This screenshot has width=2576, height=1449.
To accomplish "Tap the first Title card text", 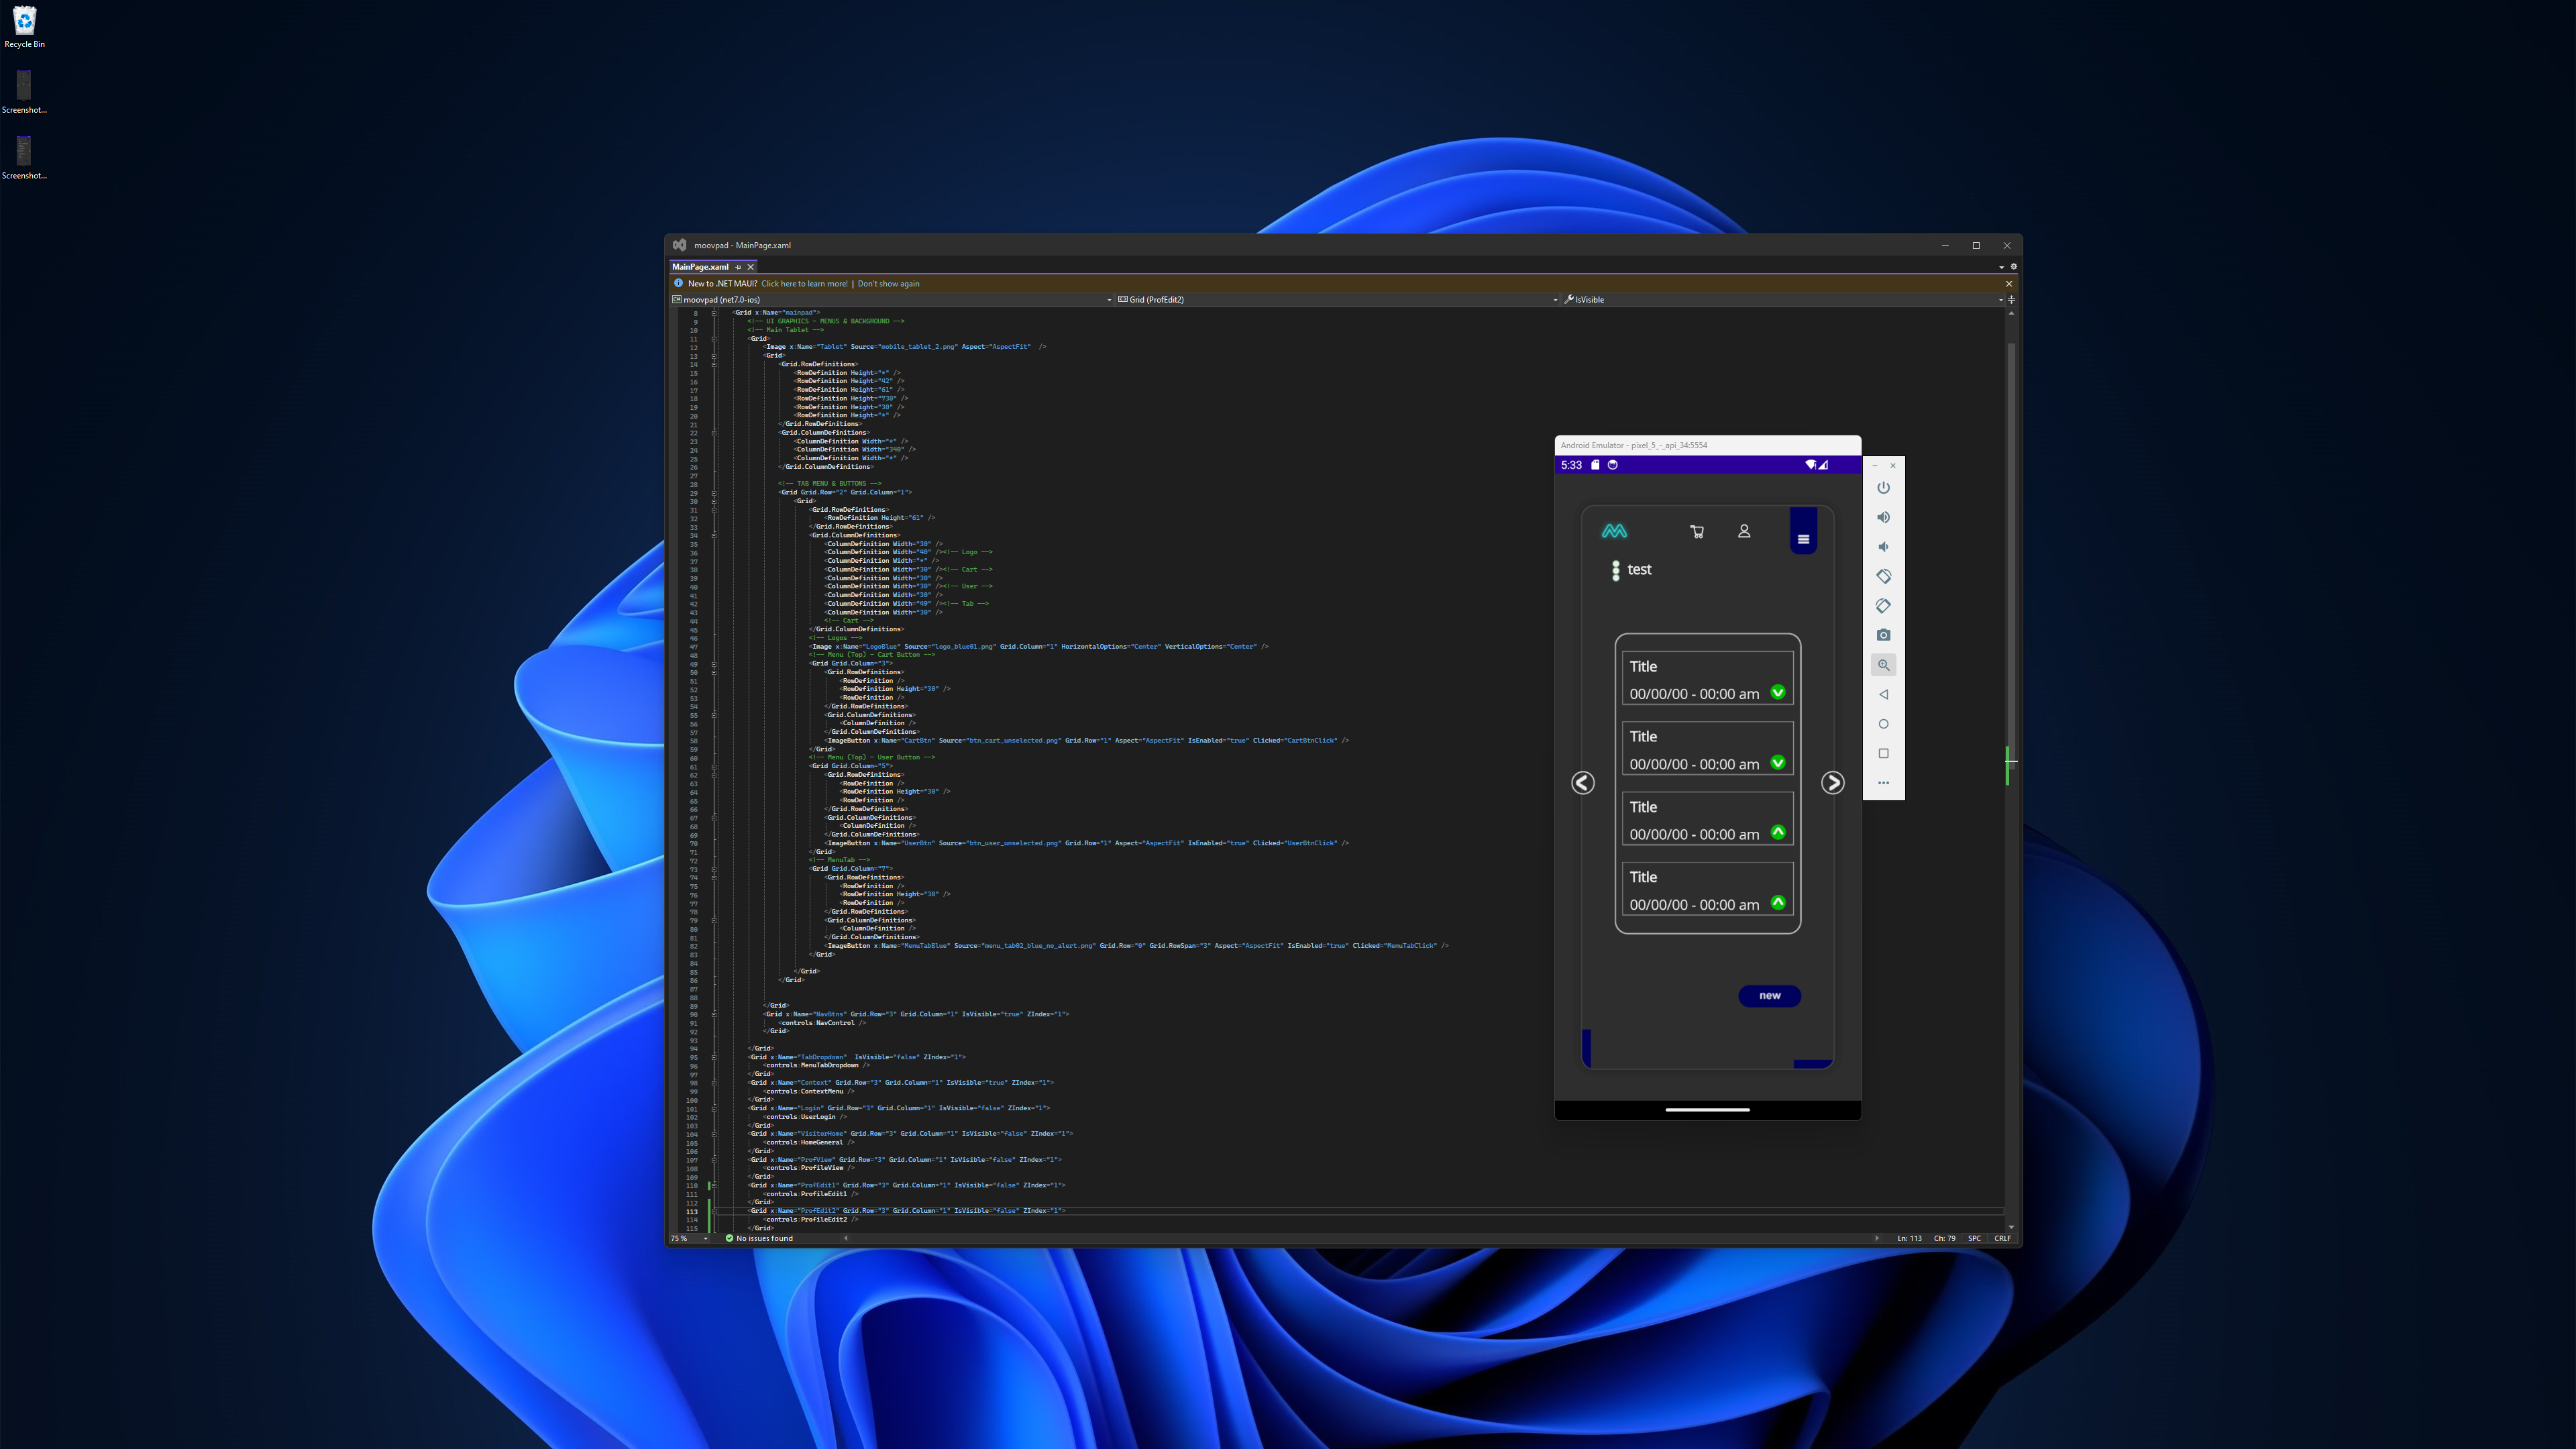I will tap(1643, 666).
